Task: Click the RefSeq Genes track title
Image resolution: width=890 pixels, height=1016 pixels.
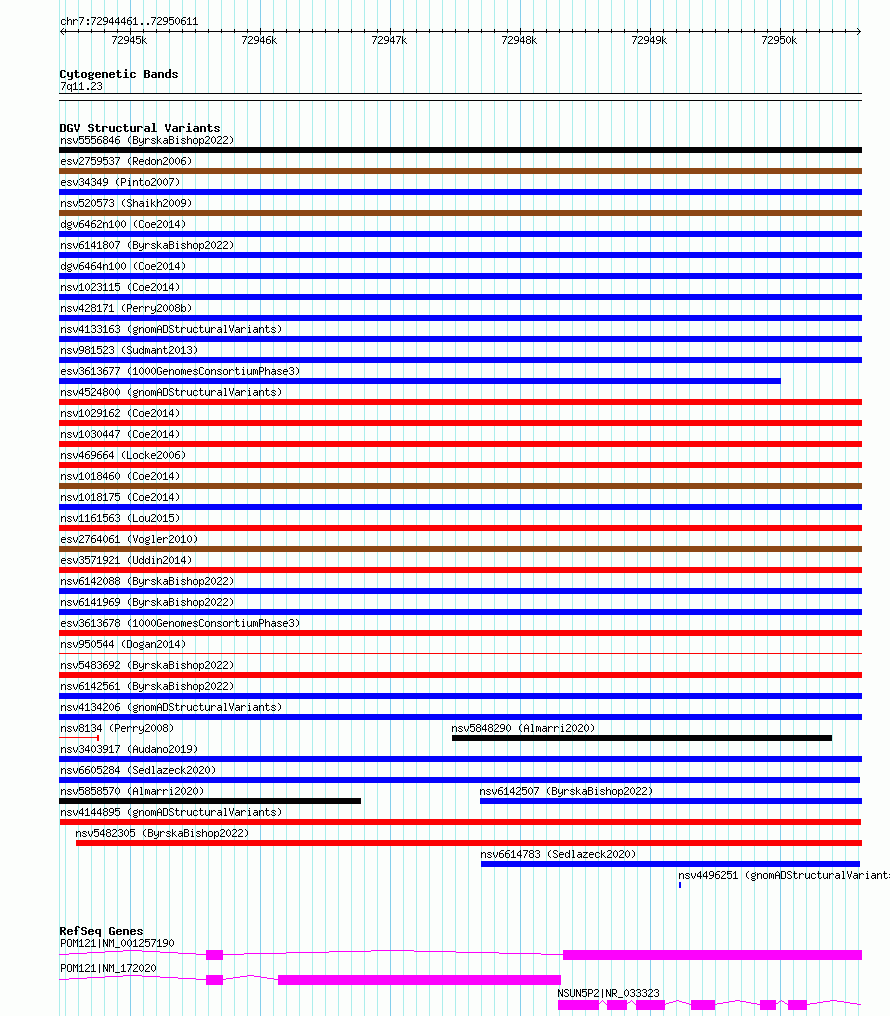Action: tap(101, 931)
